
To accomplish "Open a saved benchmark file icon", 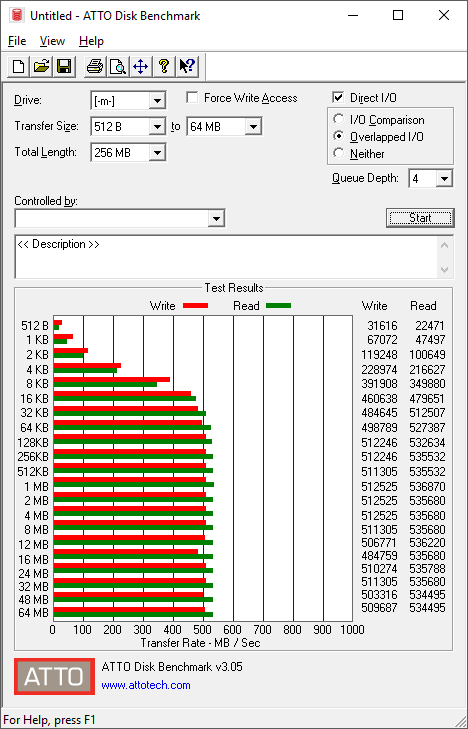I will click(x=41, y=66).
